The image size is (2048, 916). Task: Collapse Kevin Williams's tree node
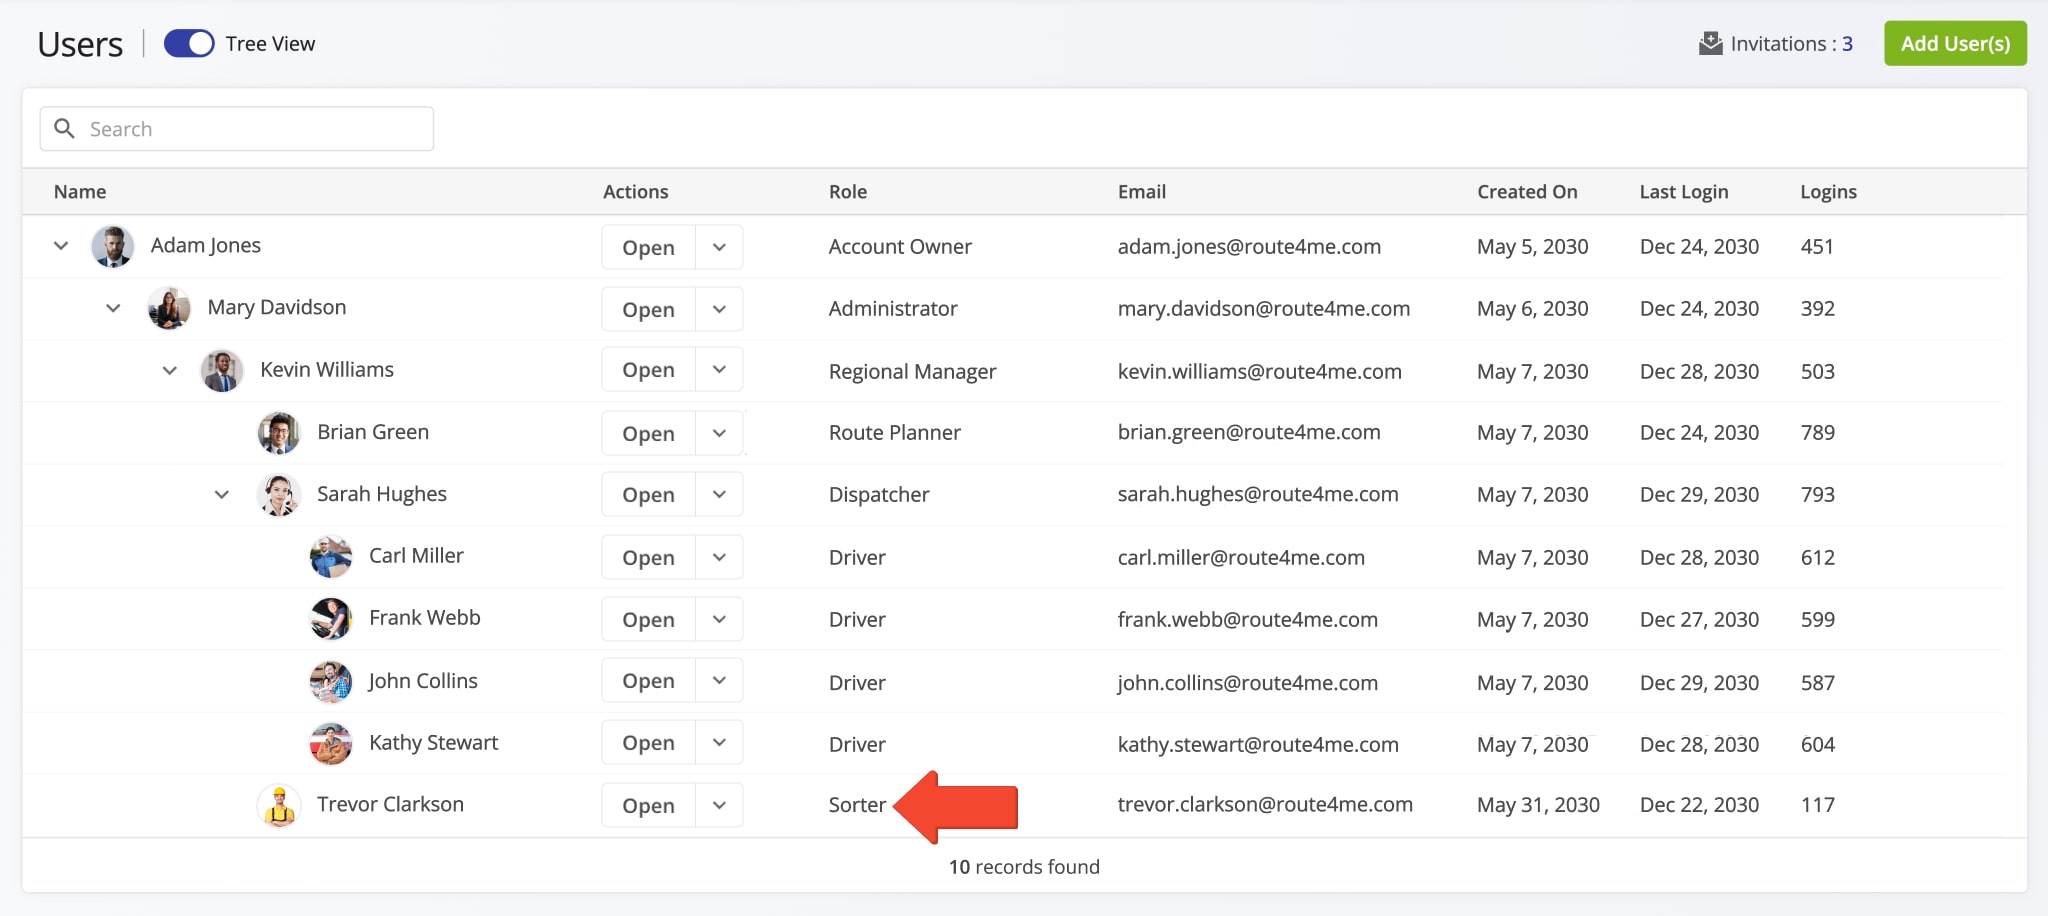[x=170, y=370]
